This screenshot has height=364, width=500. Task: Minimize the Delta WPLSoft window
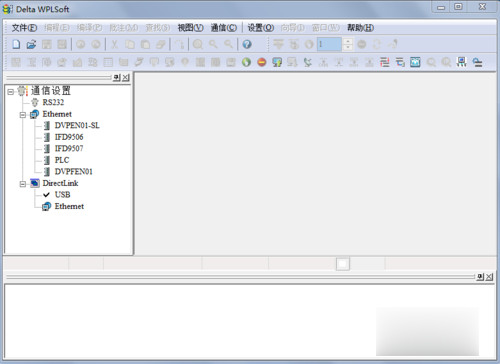click(441, 7)
